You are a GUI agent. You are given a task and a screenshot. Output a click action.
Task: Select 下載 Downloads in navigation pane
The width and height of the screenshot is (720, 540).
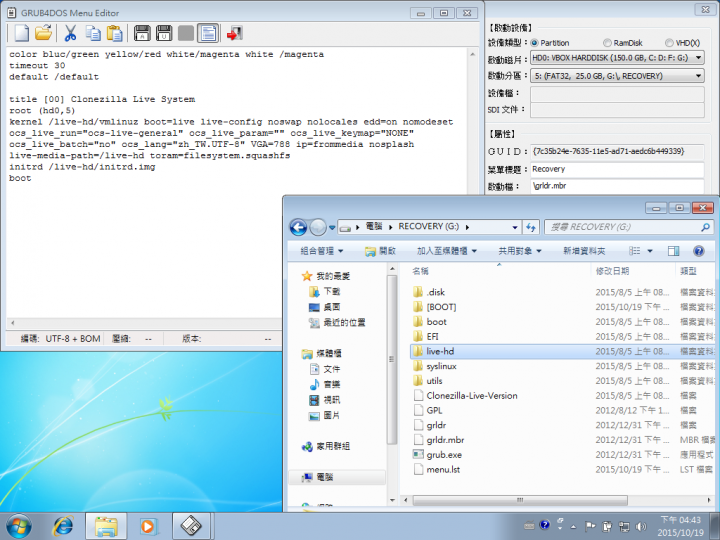pyautogui.click(x=325, y=292)
